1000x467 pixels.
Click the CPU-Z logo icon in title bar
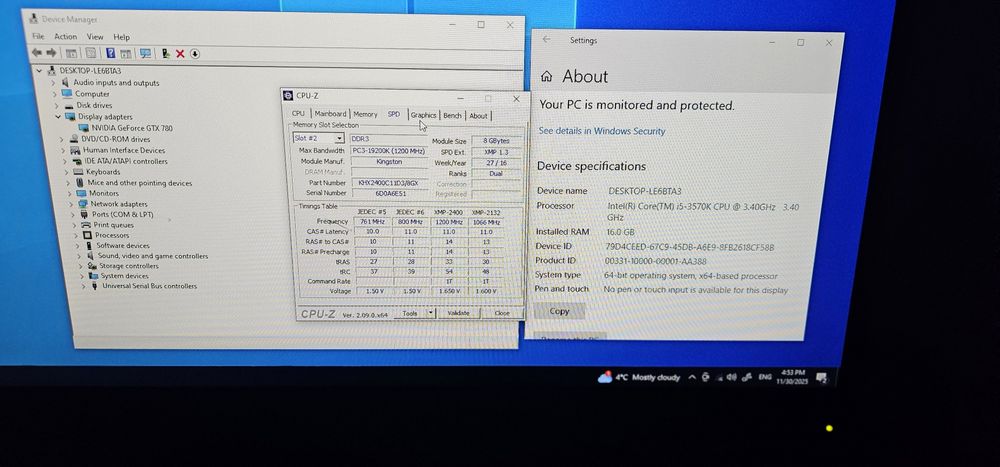288,96
